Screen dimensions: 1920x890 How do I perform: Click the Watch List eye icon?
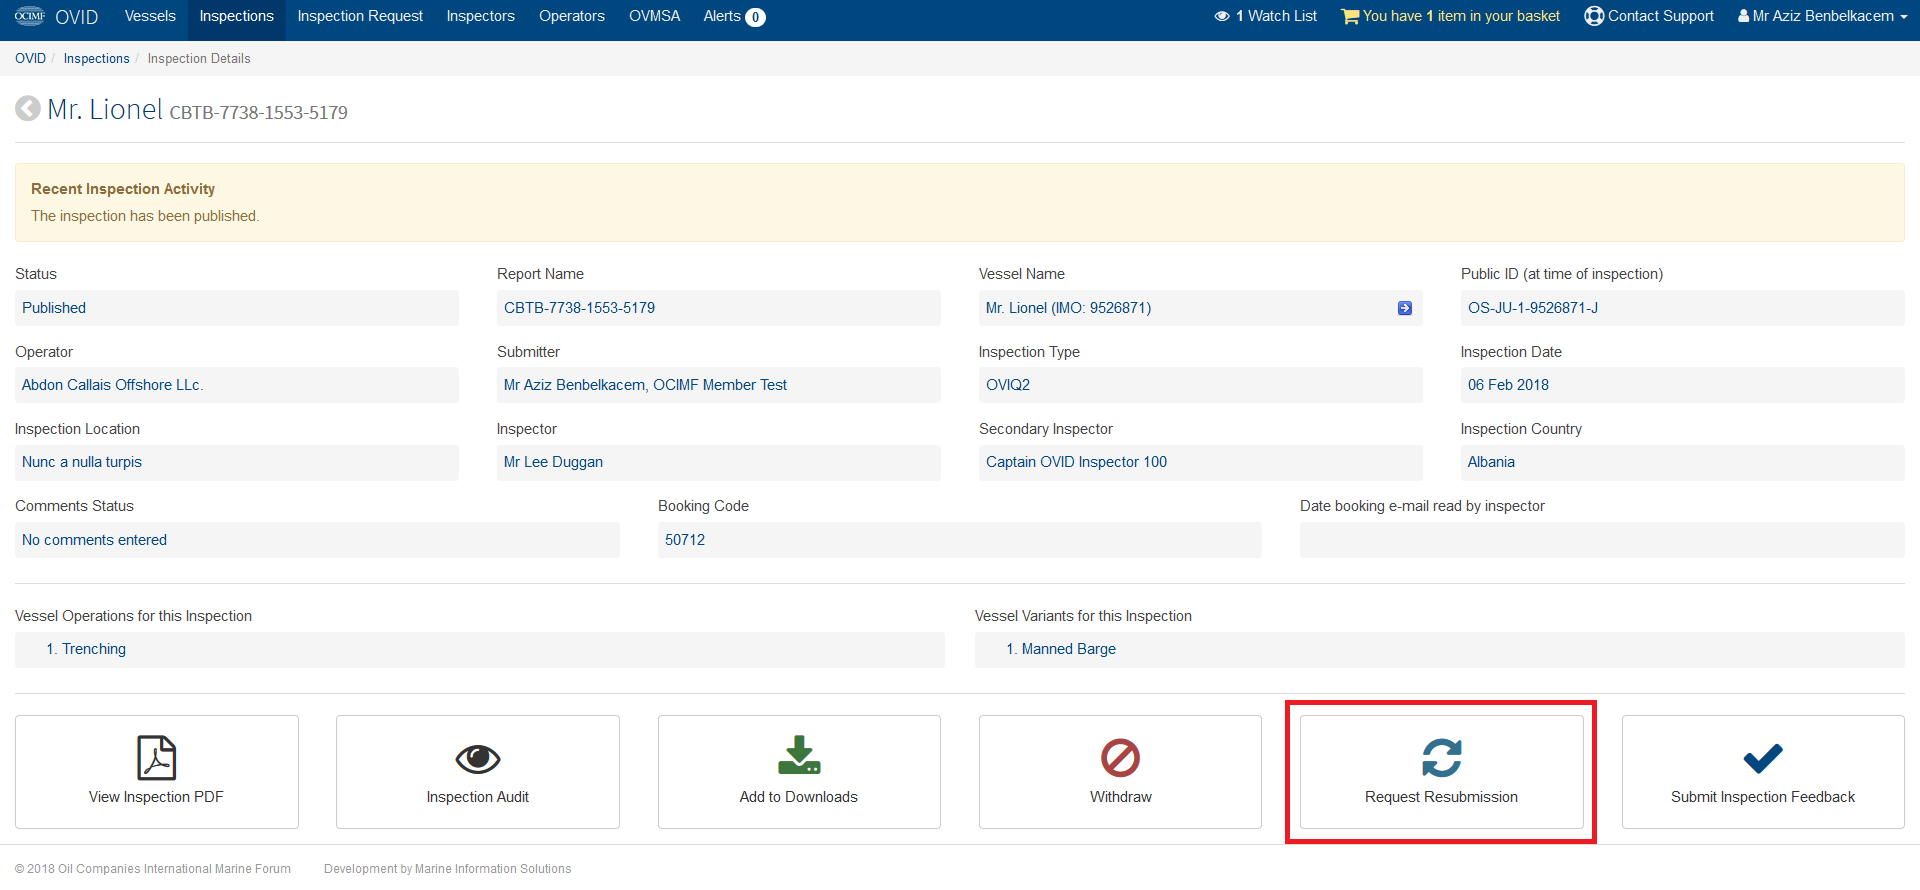(x=1222, y=16)
